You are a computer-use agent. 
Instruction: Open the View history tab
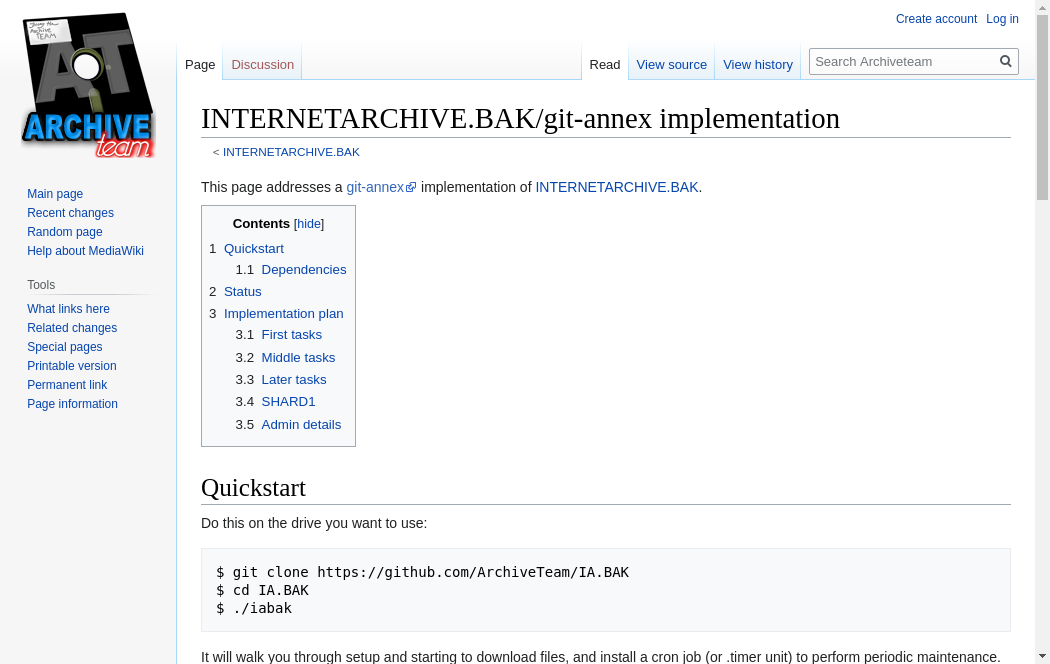tap(757, 65)
